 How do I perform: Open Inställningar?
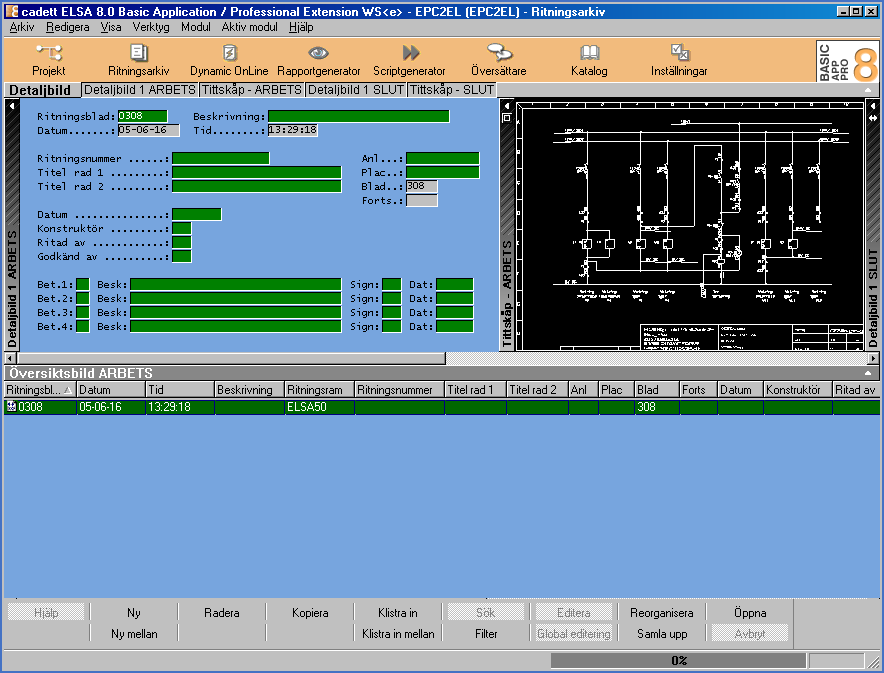(678, 59)
